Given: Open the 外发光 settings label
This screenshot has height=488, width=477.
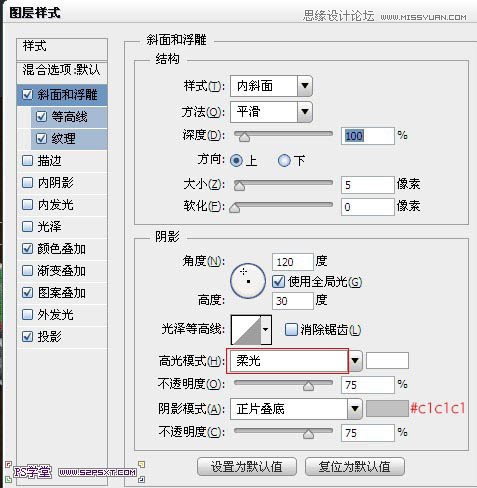Looking at the screenshot, I should tap(55, 315).
